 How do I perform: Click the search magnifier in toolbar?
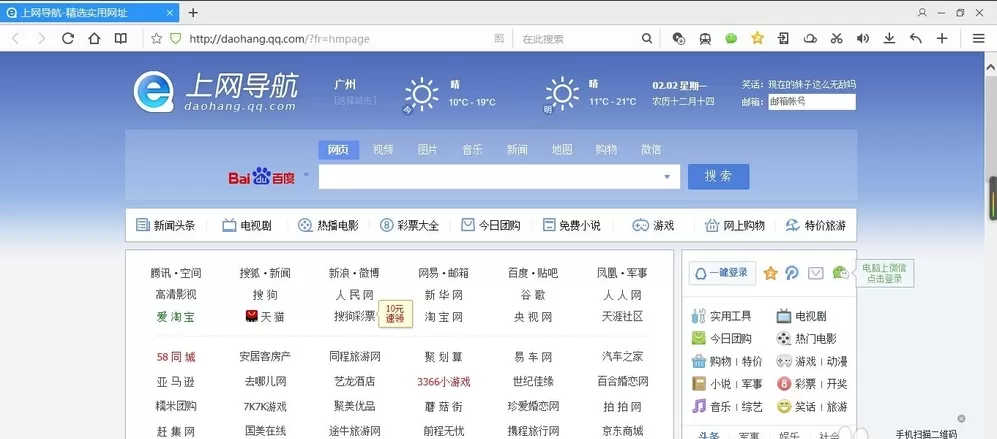tap(647, 39)
